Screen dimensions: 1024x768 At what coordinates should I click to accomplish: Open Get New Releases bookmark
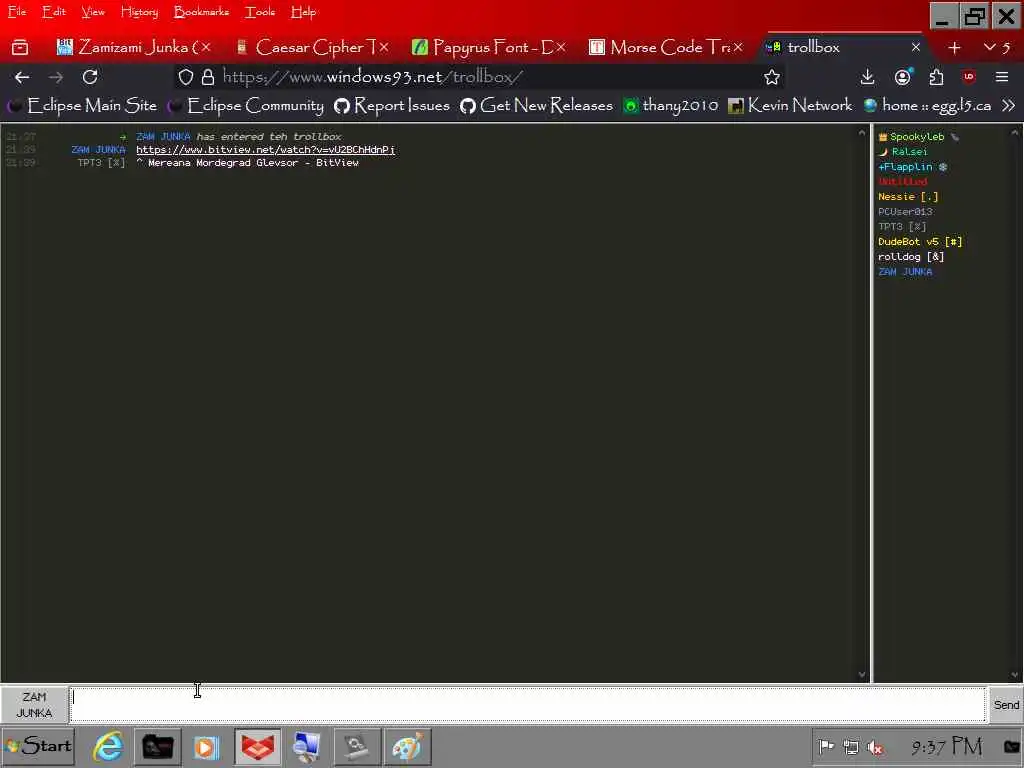pyautogui.click(x=536, y=105)
